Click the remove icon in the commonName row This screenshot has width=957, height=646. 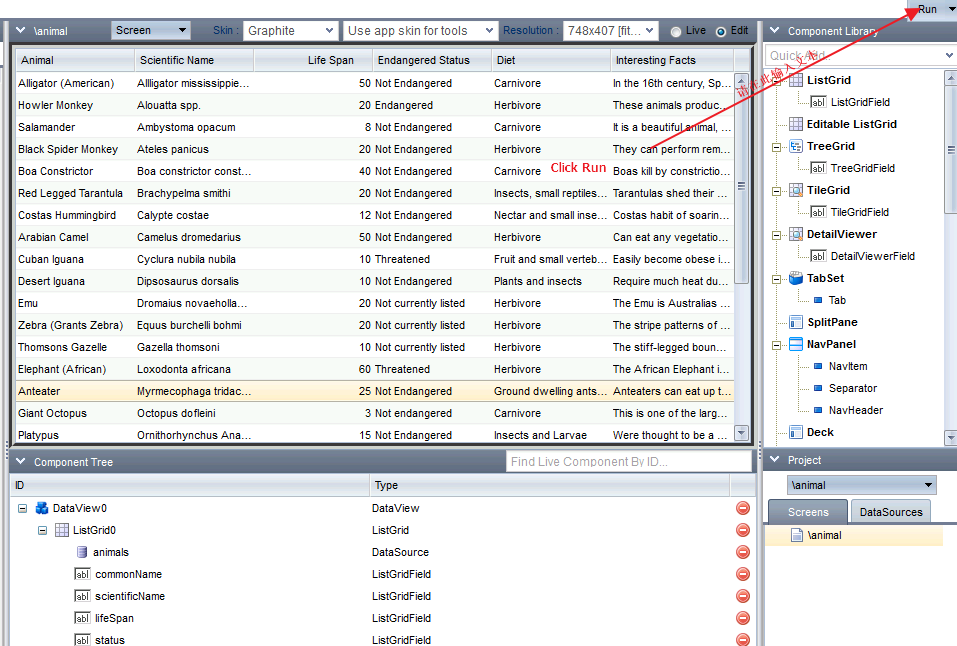(x=742, y=574)
